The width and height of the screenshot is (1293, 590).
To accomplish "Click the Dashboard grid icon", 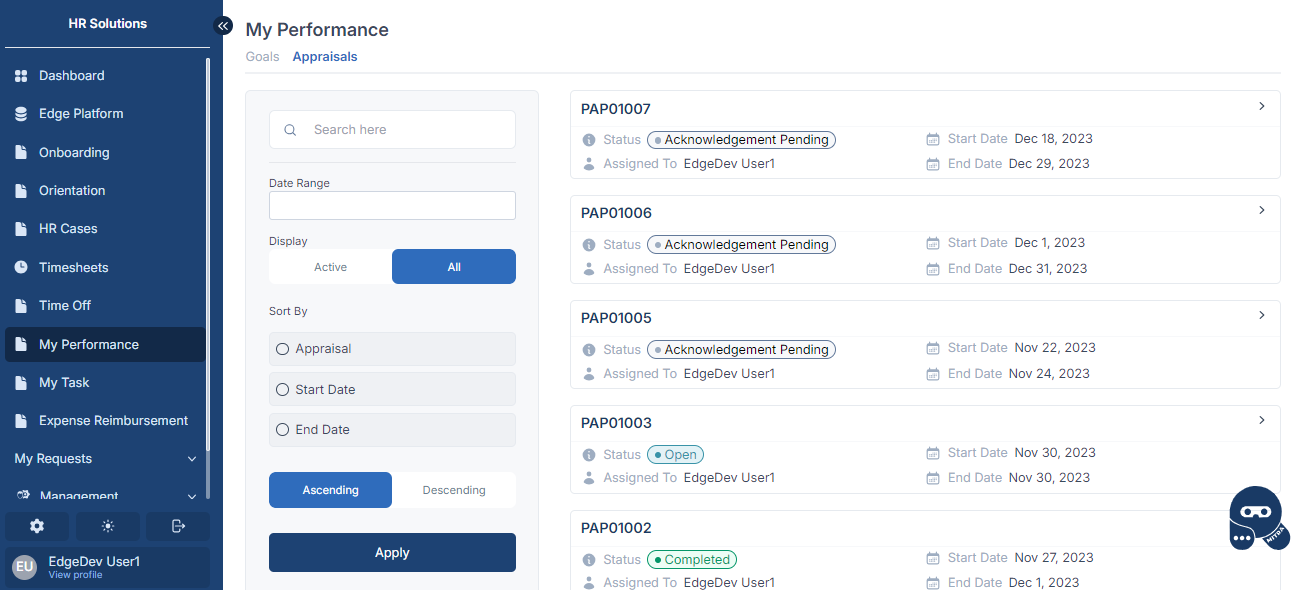I will click(x=21, y=76).
